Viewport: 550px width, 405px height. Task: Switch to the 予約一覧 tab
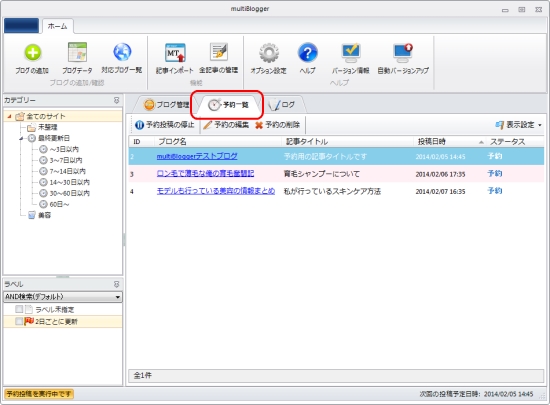coord(228,104)
